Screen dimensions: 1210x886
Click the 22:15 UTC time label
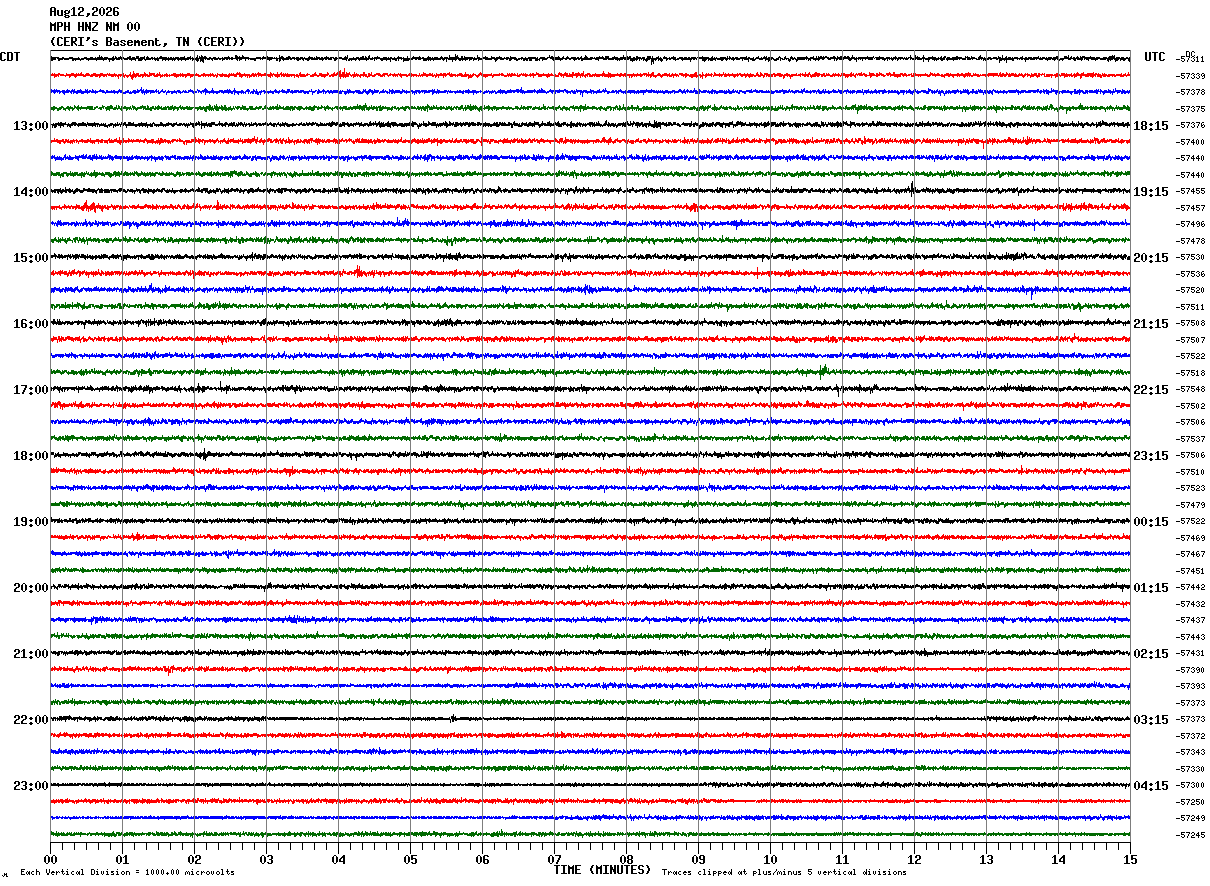pos(1151,389)
